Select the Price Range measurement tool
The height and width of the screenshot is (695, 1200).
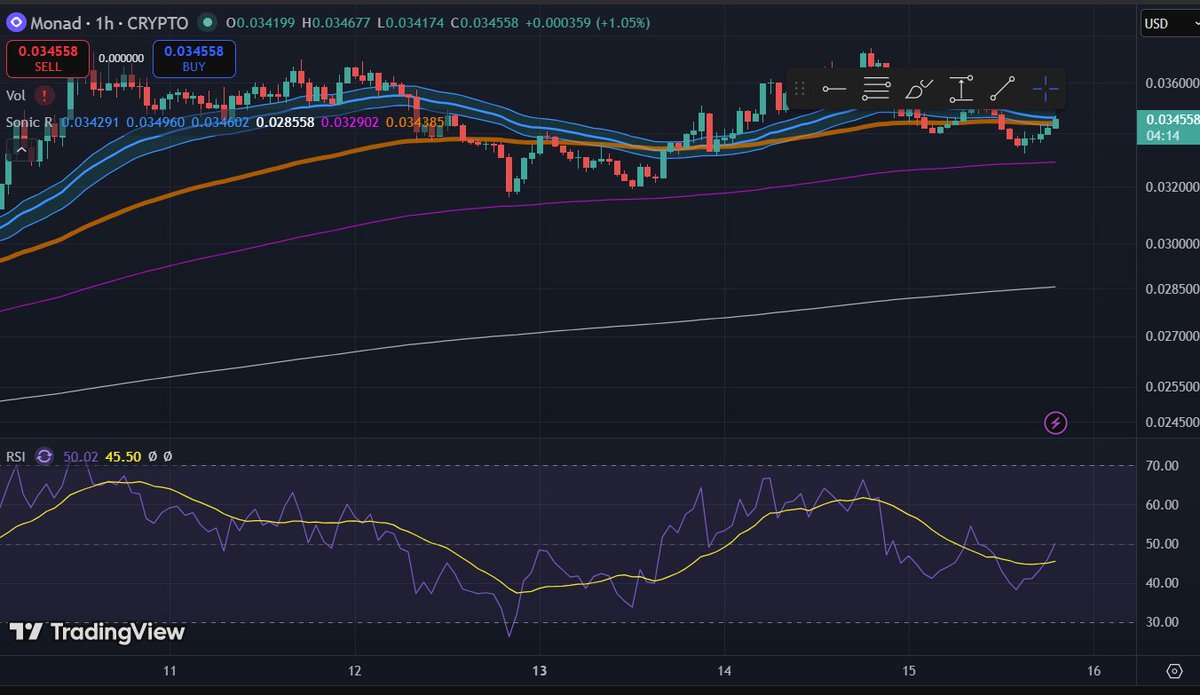point(962,88)
